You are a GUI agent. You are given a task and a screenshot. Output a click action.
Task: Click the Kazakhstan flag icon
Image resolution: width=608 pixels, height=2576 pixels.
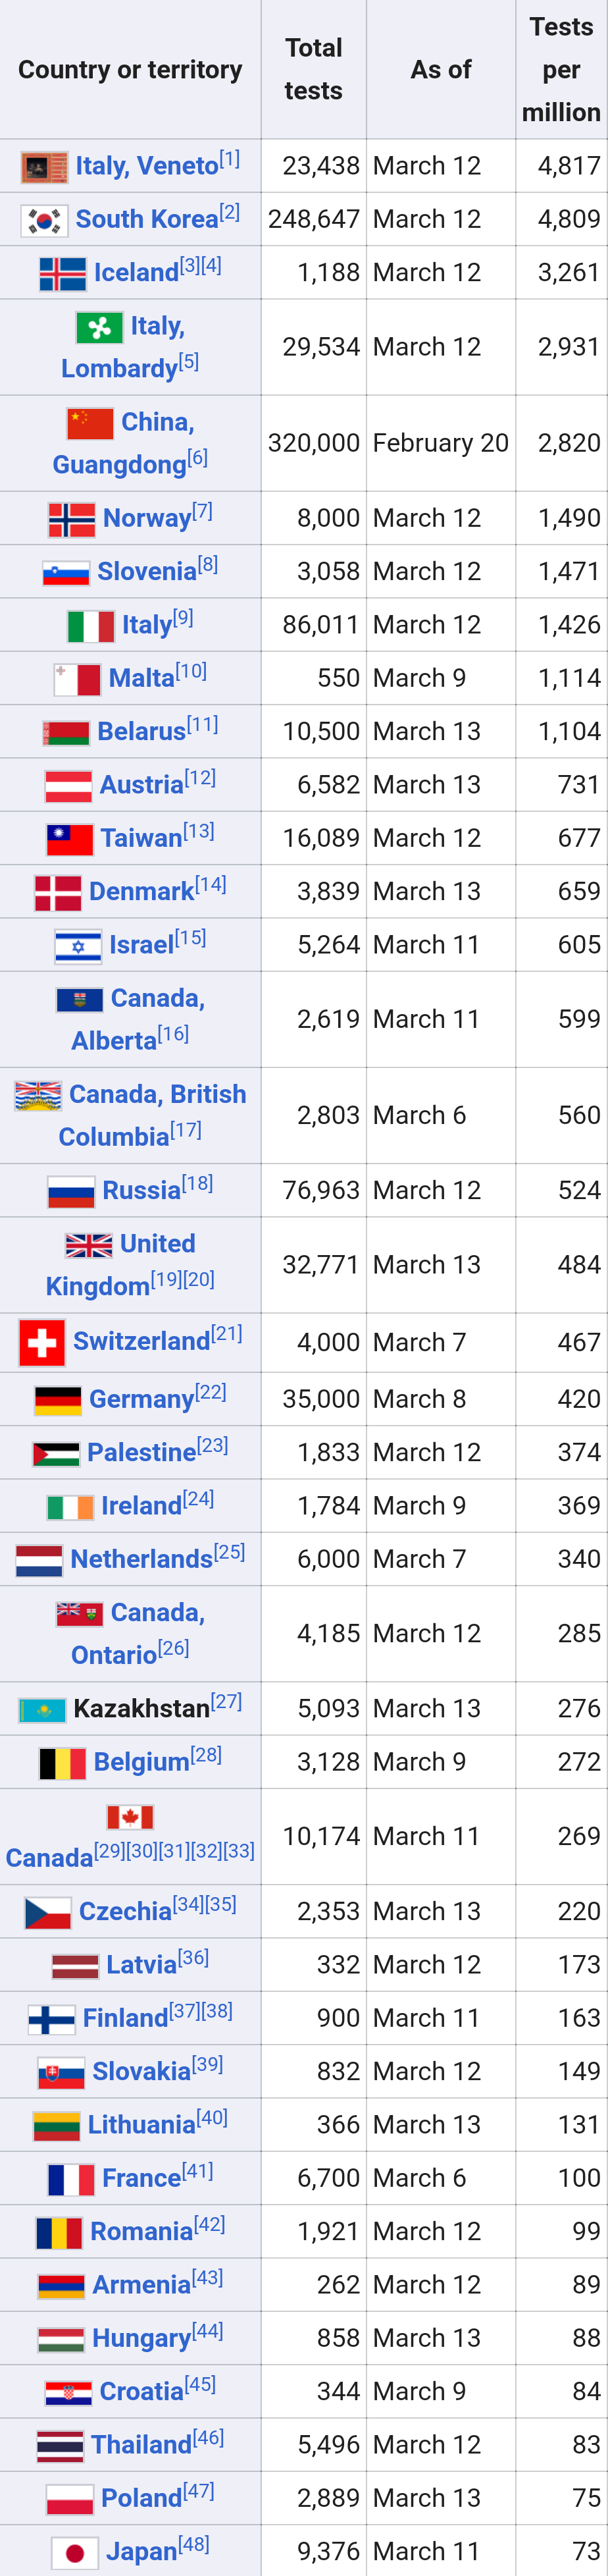(42, 1710)
